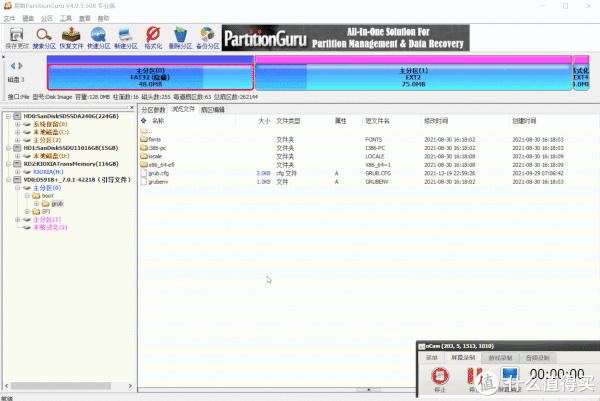The image size is (600, 401).
Task: Open the 工具 (Tools) menu
Action: click(x=66, y=18)
